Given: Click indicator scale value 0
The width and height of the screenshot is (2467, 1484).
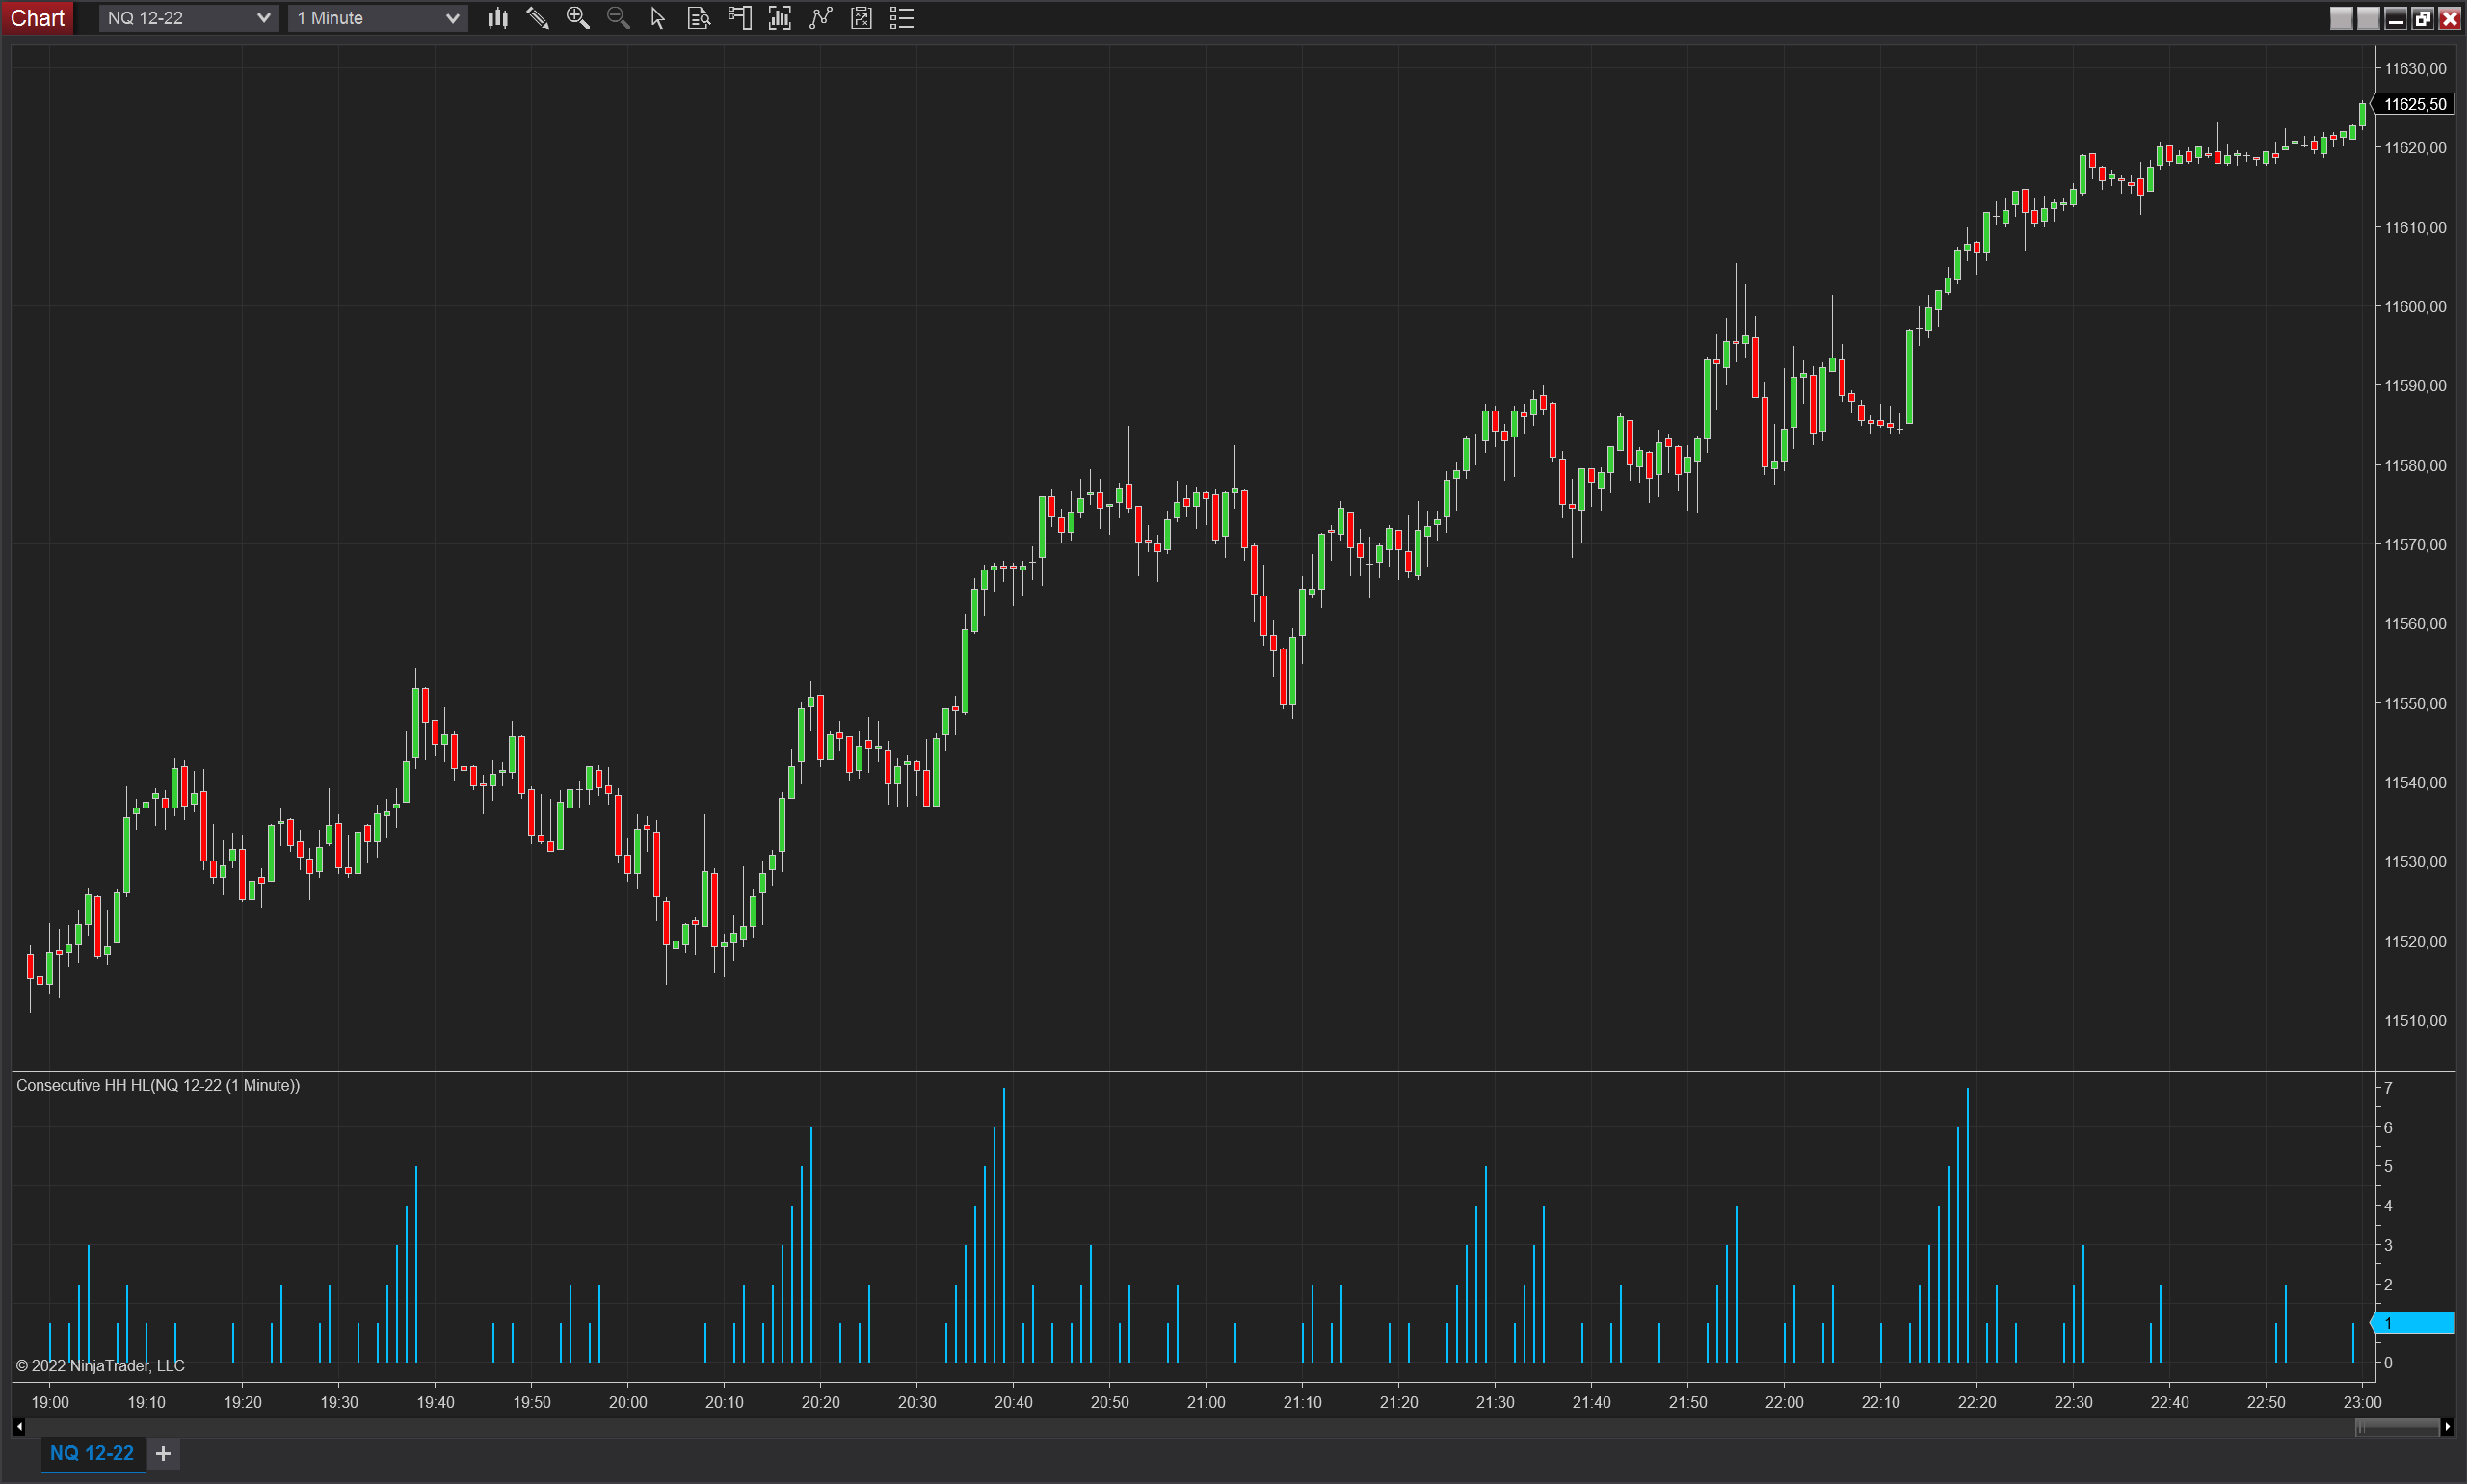Looking at the screenshot, I should [x=2388, y=1363].
